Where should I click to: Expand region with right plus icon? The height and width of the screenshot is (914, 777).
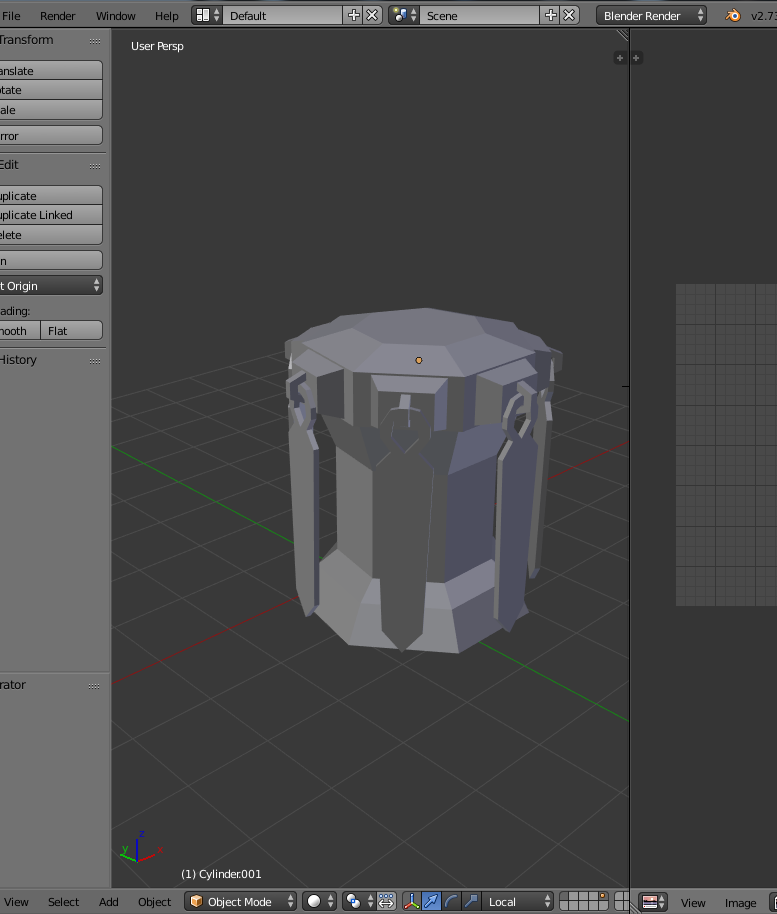[636, 58]
